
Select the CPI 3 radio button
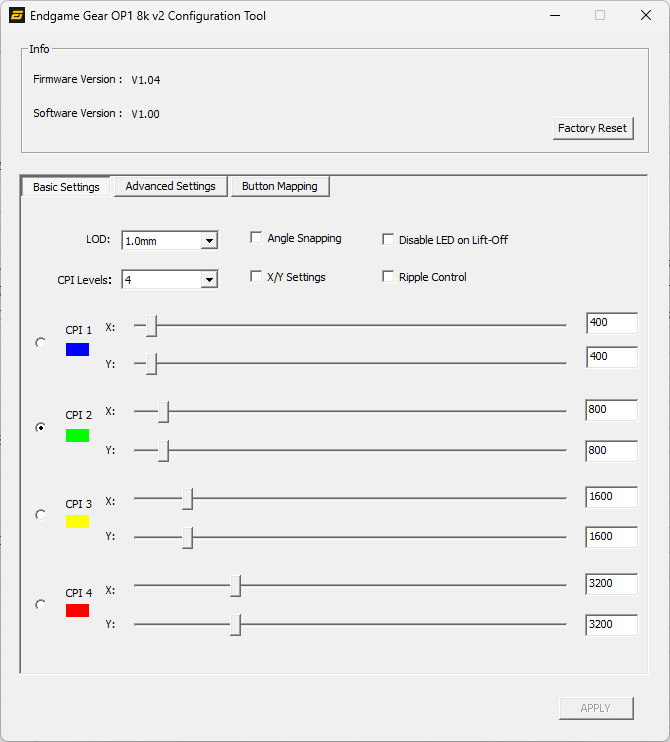point(40,515)
